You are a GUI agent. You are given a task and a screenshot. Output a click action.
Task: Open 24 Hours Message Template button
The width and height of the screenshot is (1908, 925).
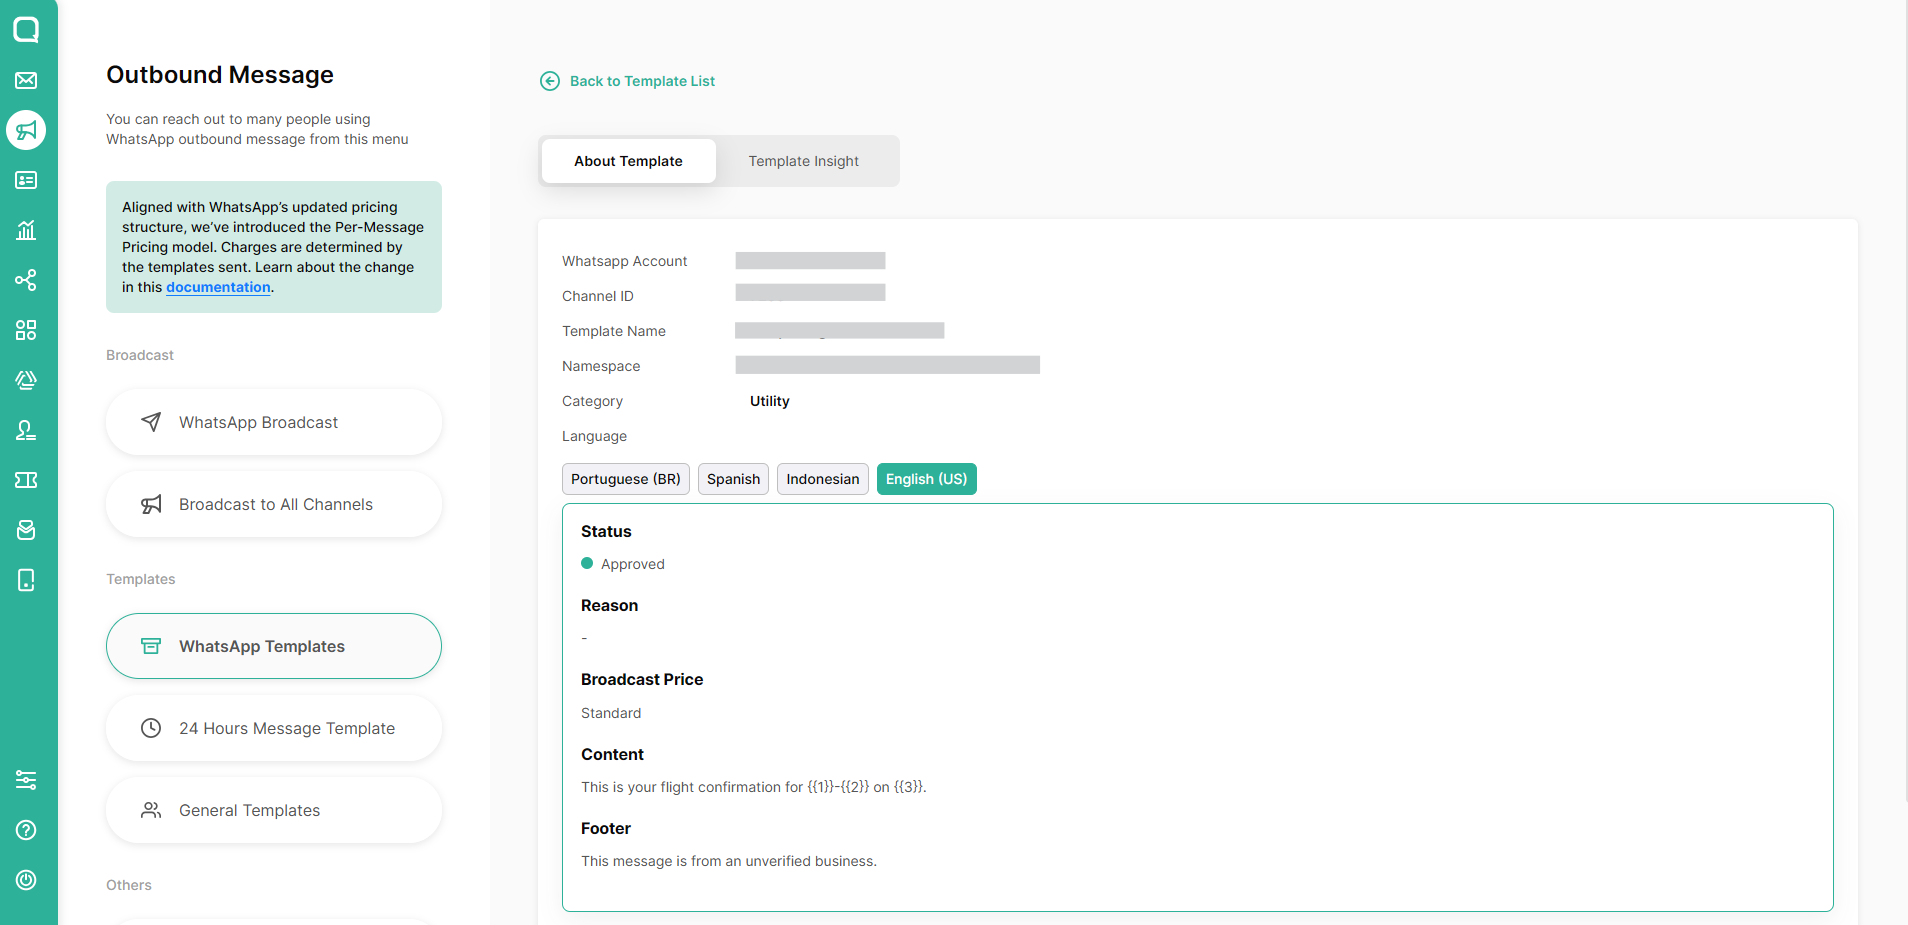[x=274, y=728]
